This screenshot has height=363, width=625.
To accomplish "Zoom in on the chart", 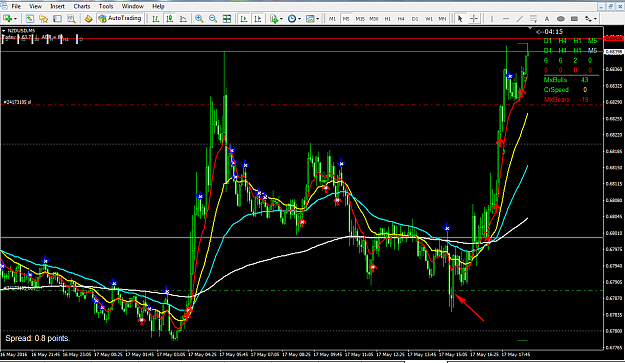I will (x=199, y=19).
